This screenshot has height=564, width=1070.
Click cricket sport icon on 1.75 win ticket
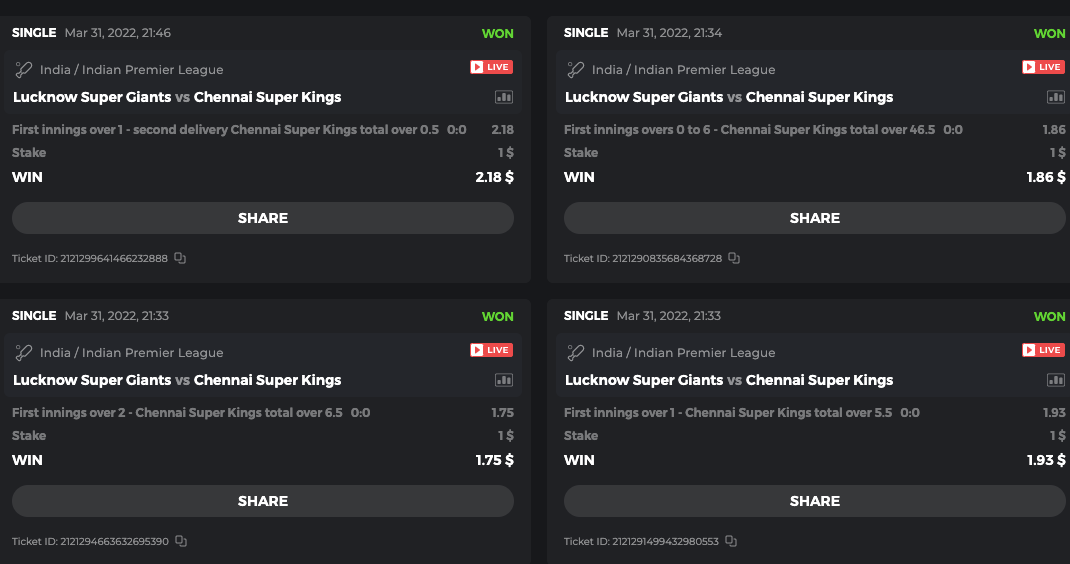click(24, 352)
